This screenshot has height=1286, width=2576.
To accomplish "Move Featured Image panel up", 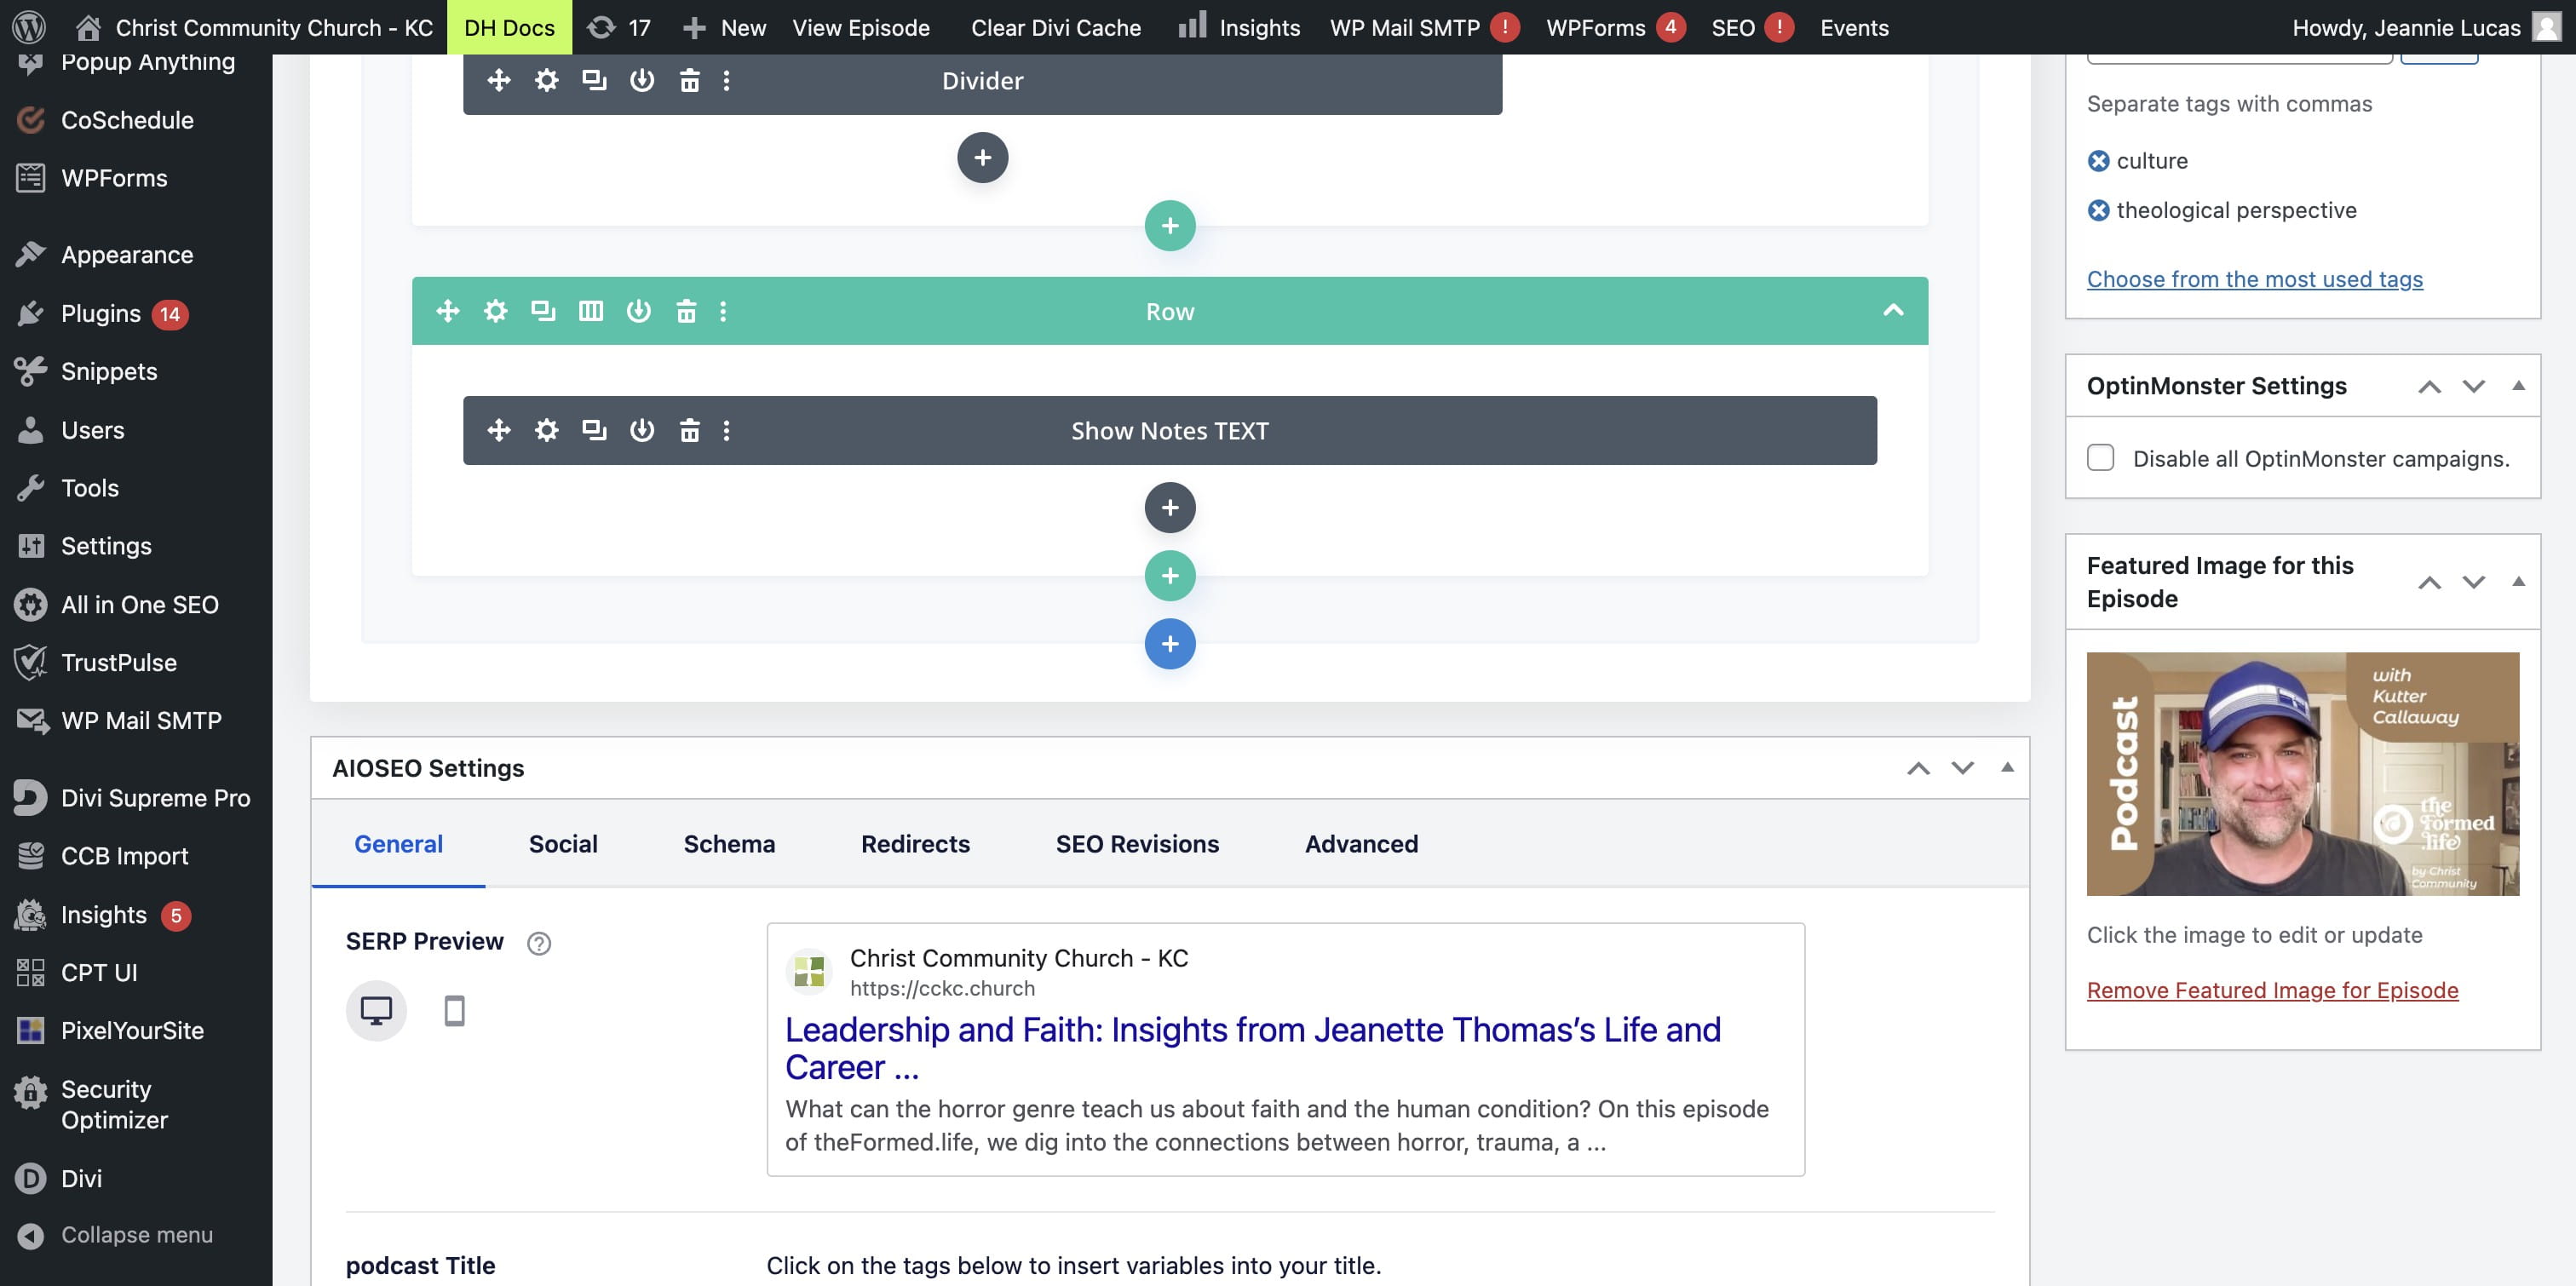I will [x=2429, y=583].
